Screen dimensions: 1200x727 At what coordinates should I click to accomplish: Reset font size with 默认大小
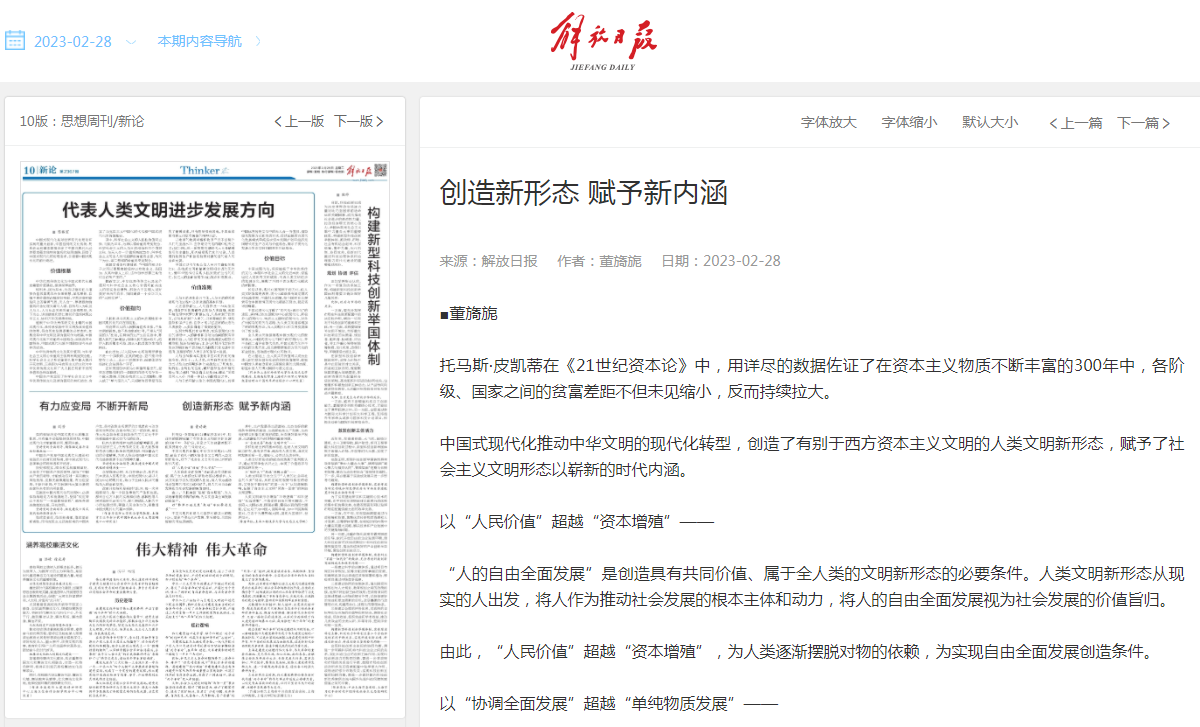pos(989,122)
